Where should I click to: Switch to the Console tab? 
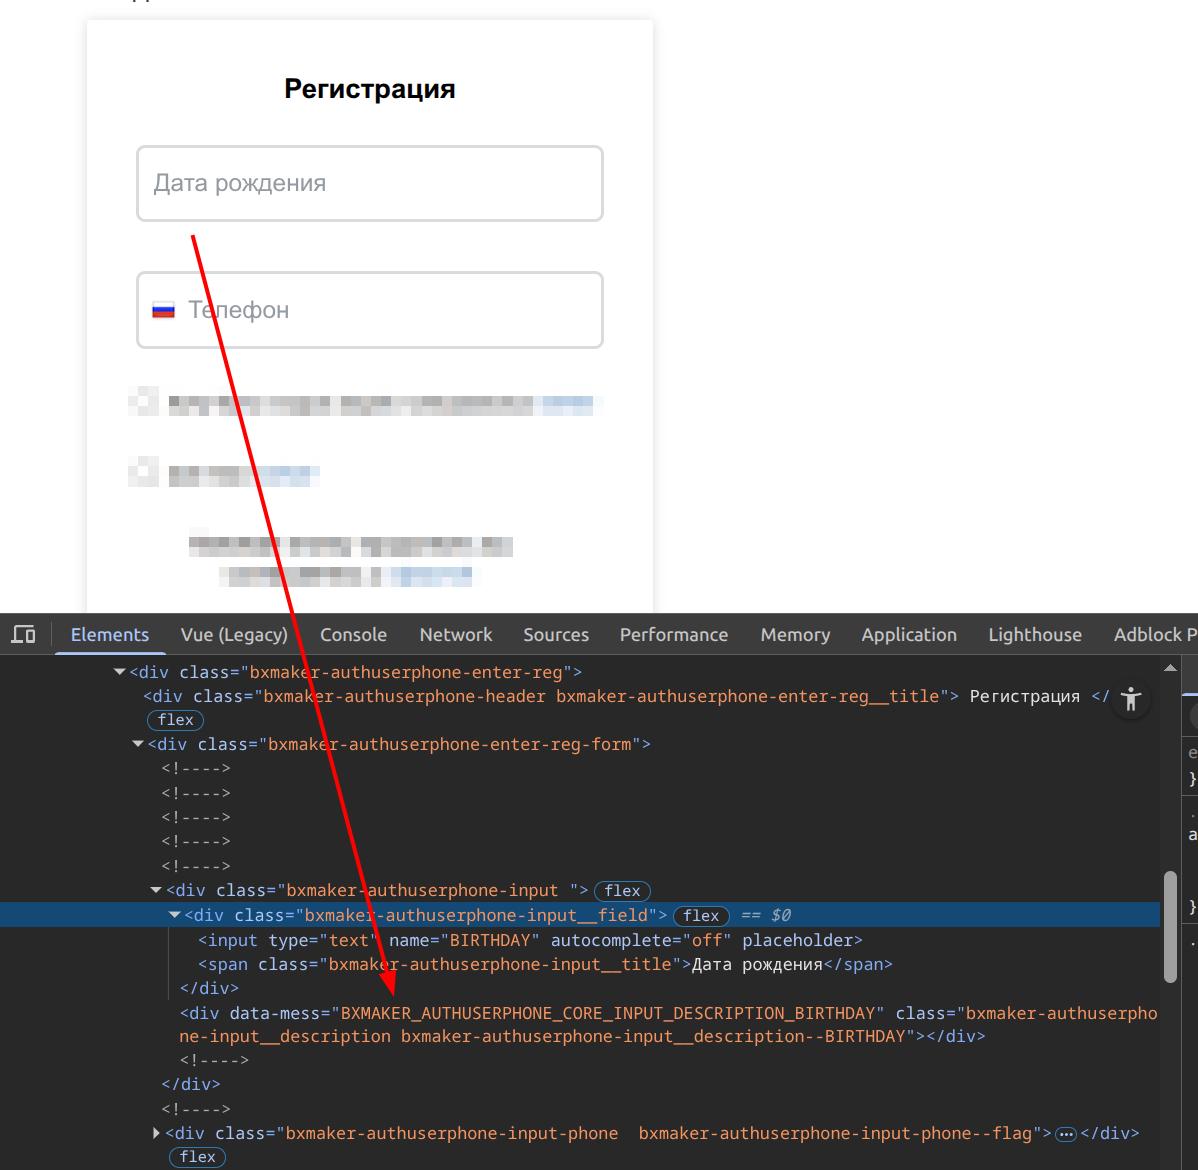[353, 635]
